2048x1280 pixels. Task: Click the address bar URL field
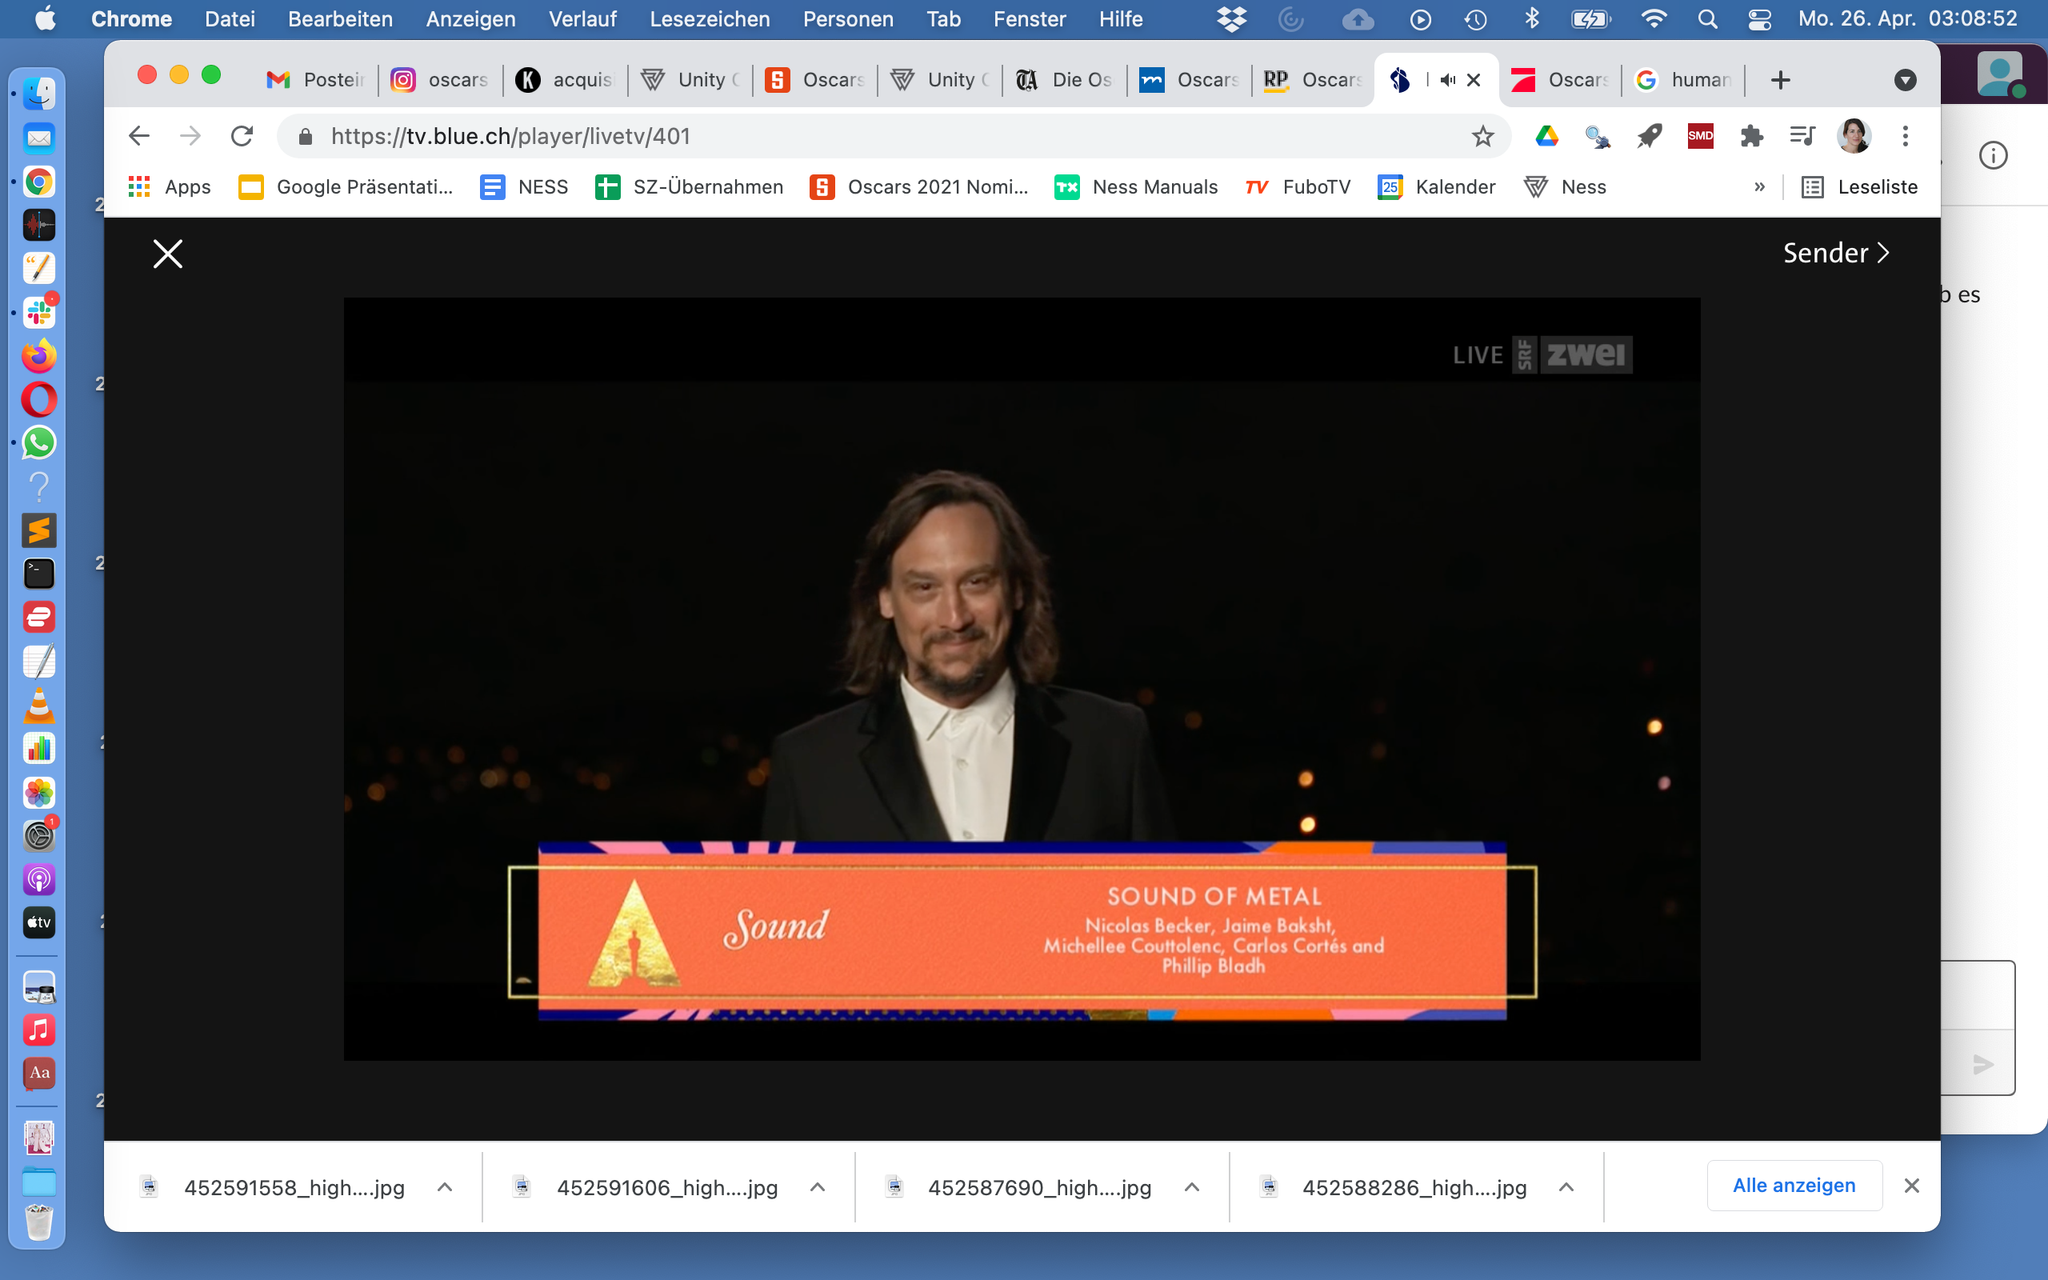coord(880,136)
